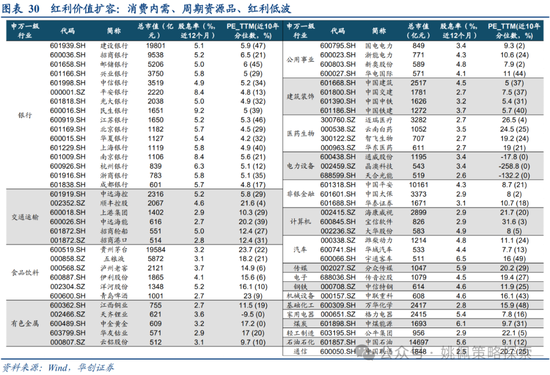Click stock code 600016.SH
Screen dimensions: 550x375
[68, 111]
